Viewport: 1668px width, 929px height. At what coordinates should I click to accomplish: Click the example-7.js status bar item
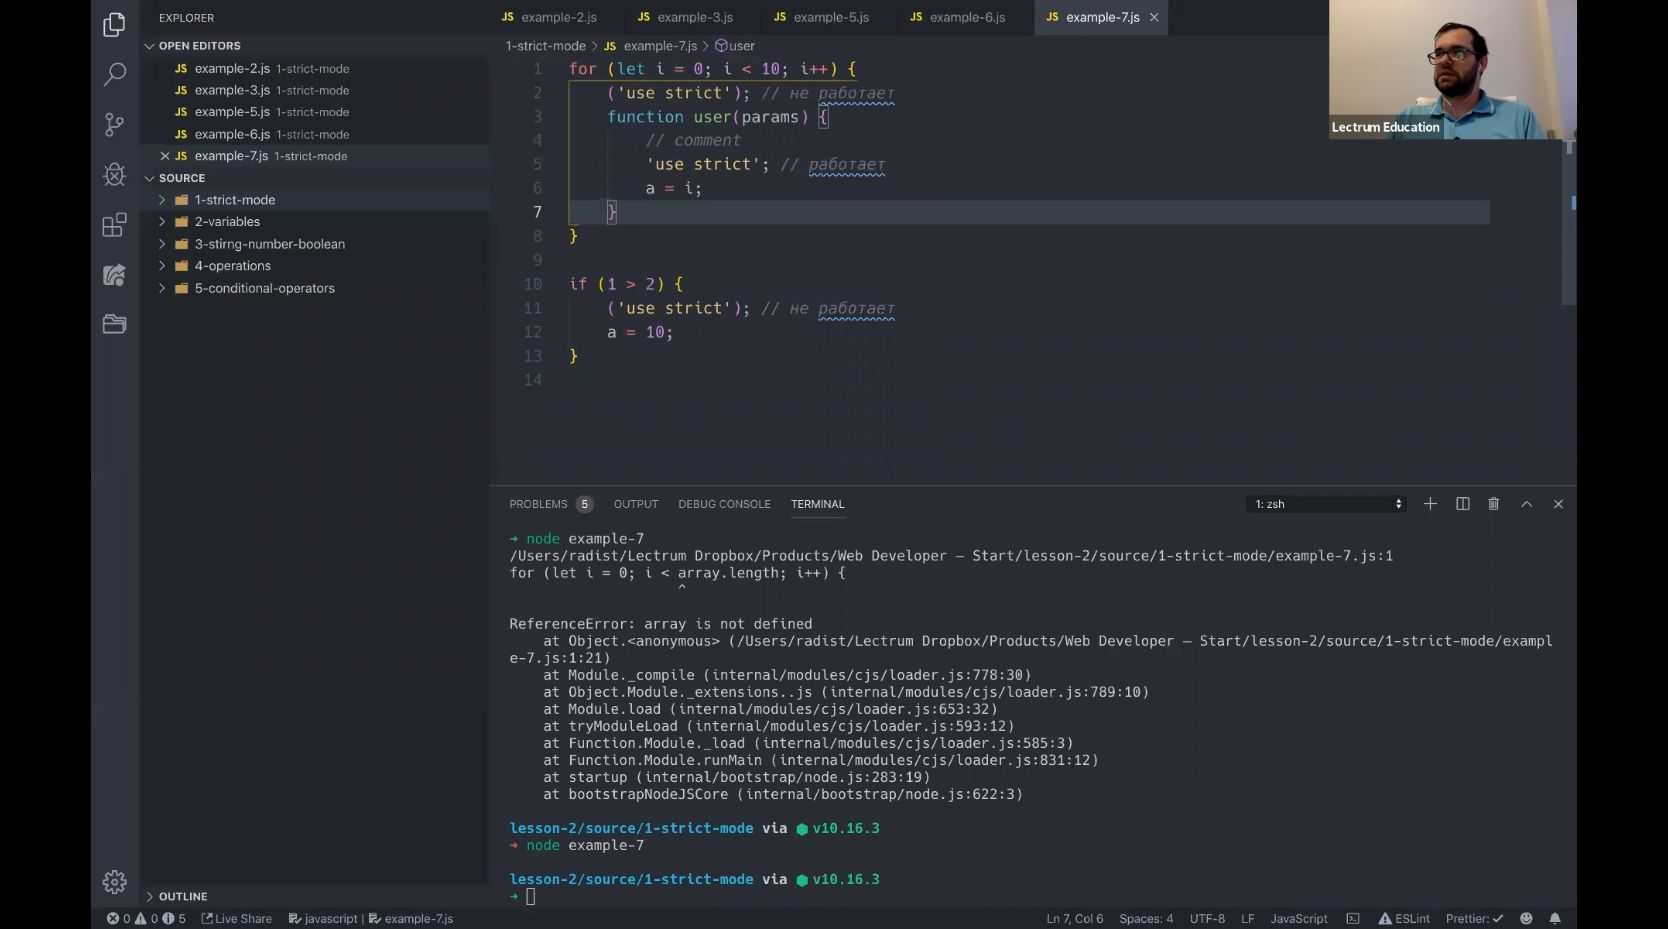coord(411,918)
